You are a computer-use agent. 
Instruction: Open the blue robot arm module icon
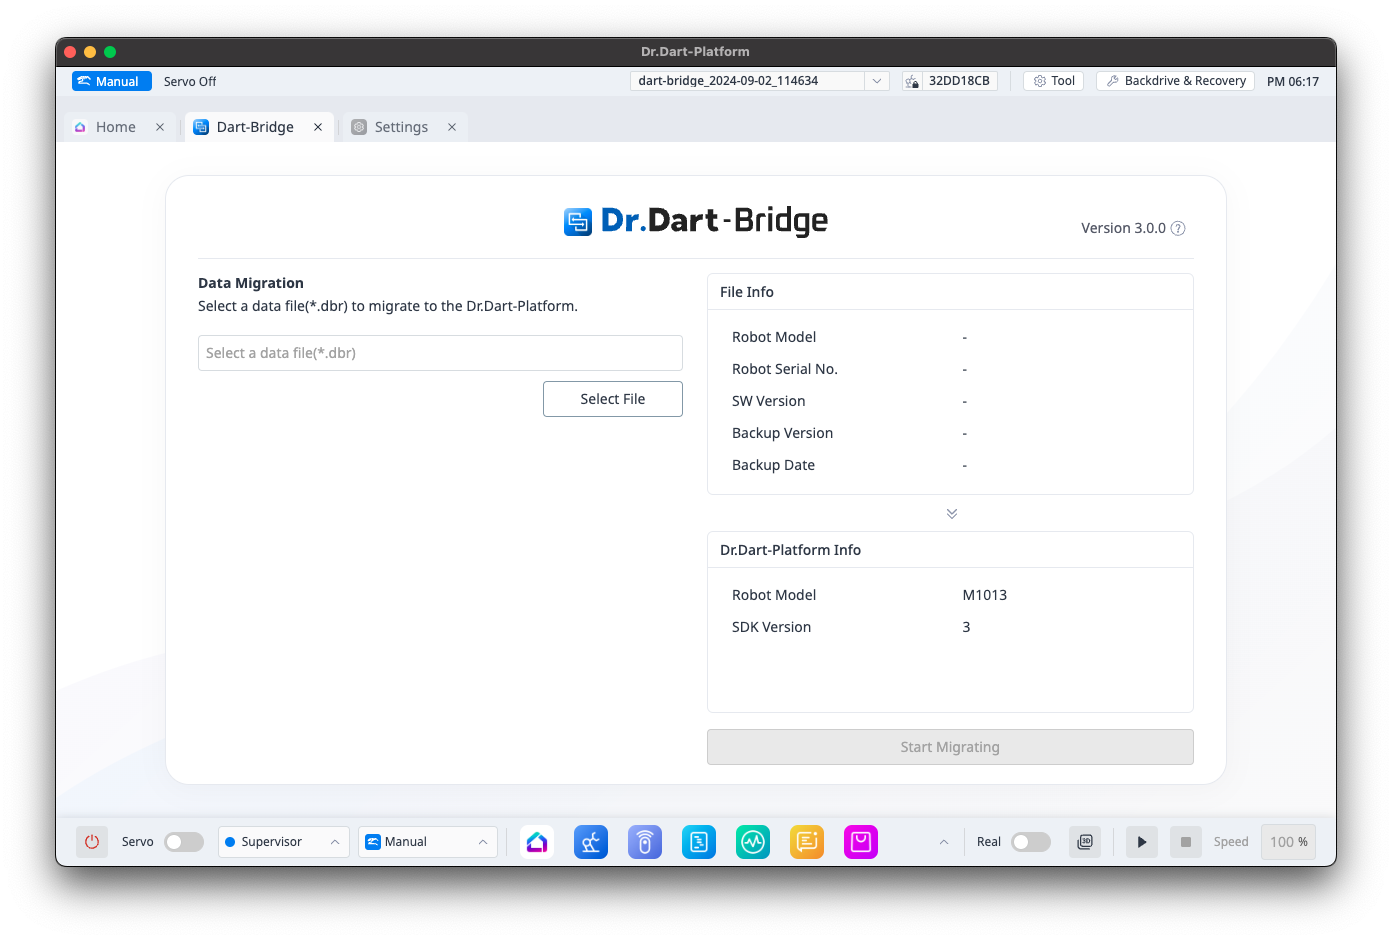(591, 842)
